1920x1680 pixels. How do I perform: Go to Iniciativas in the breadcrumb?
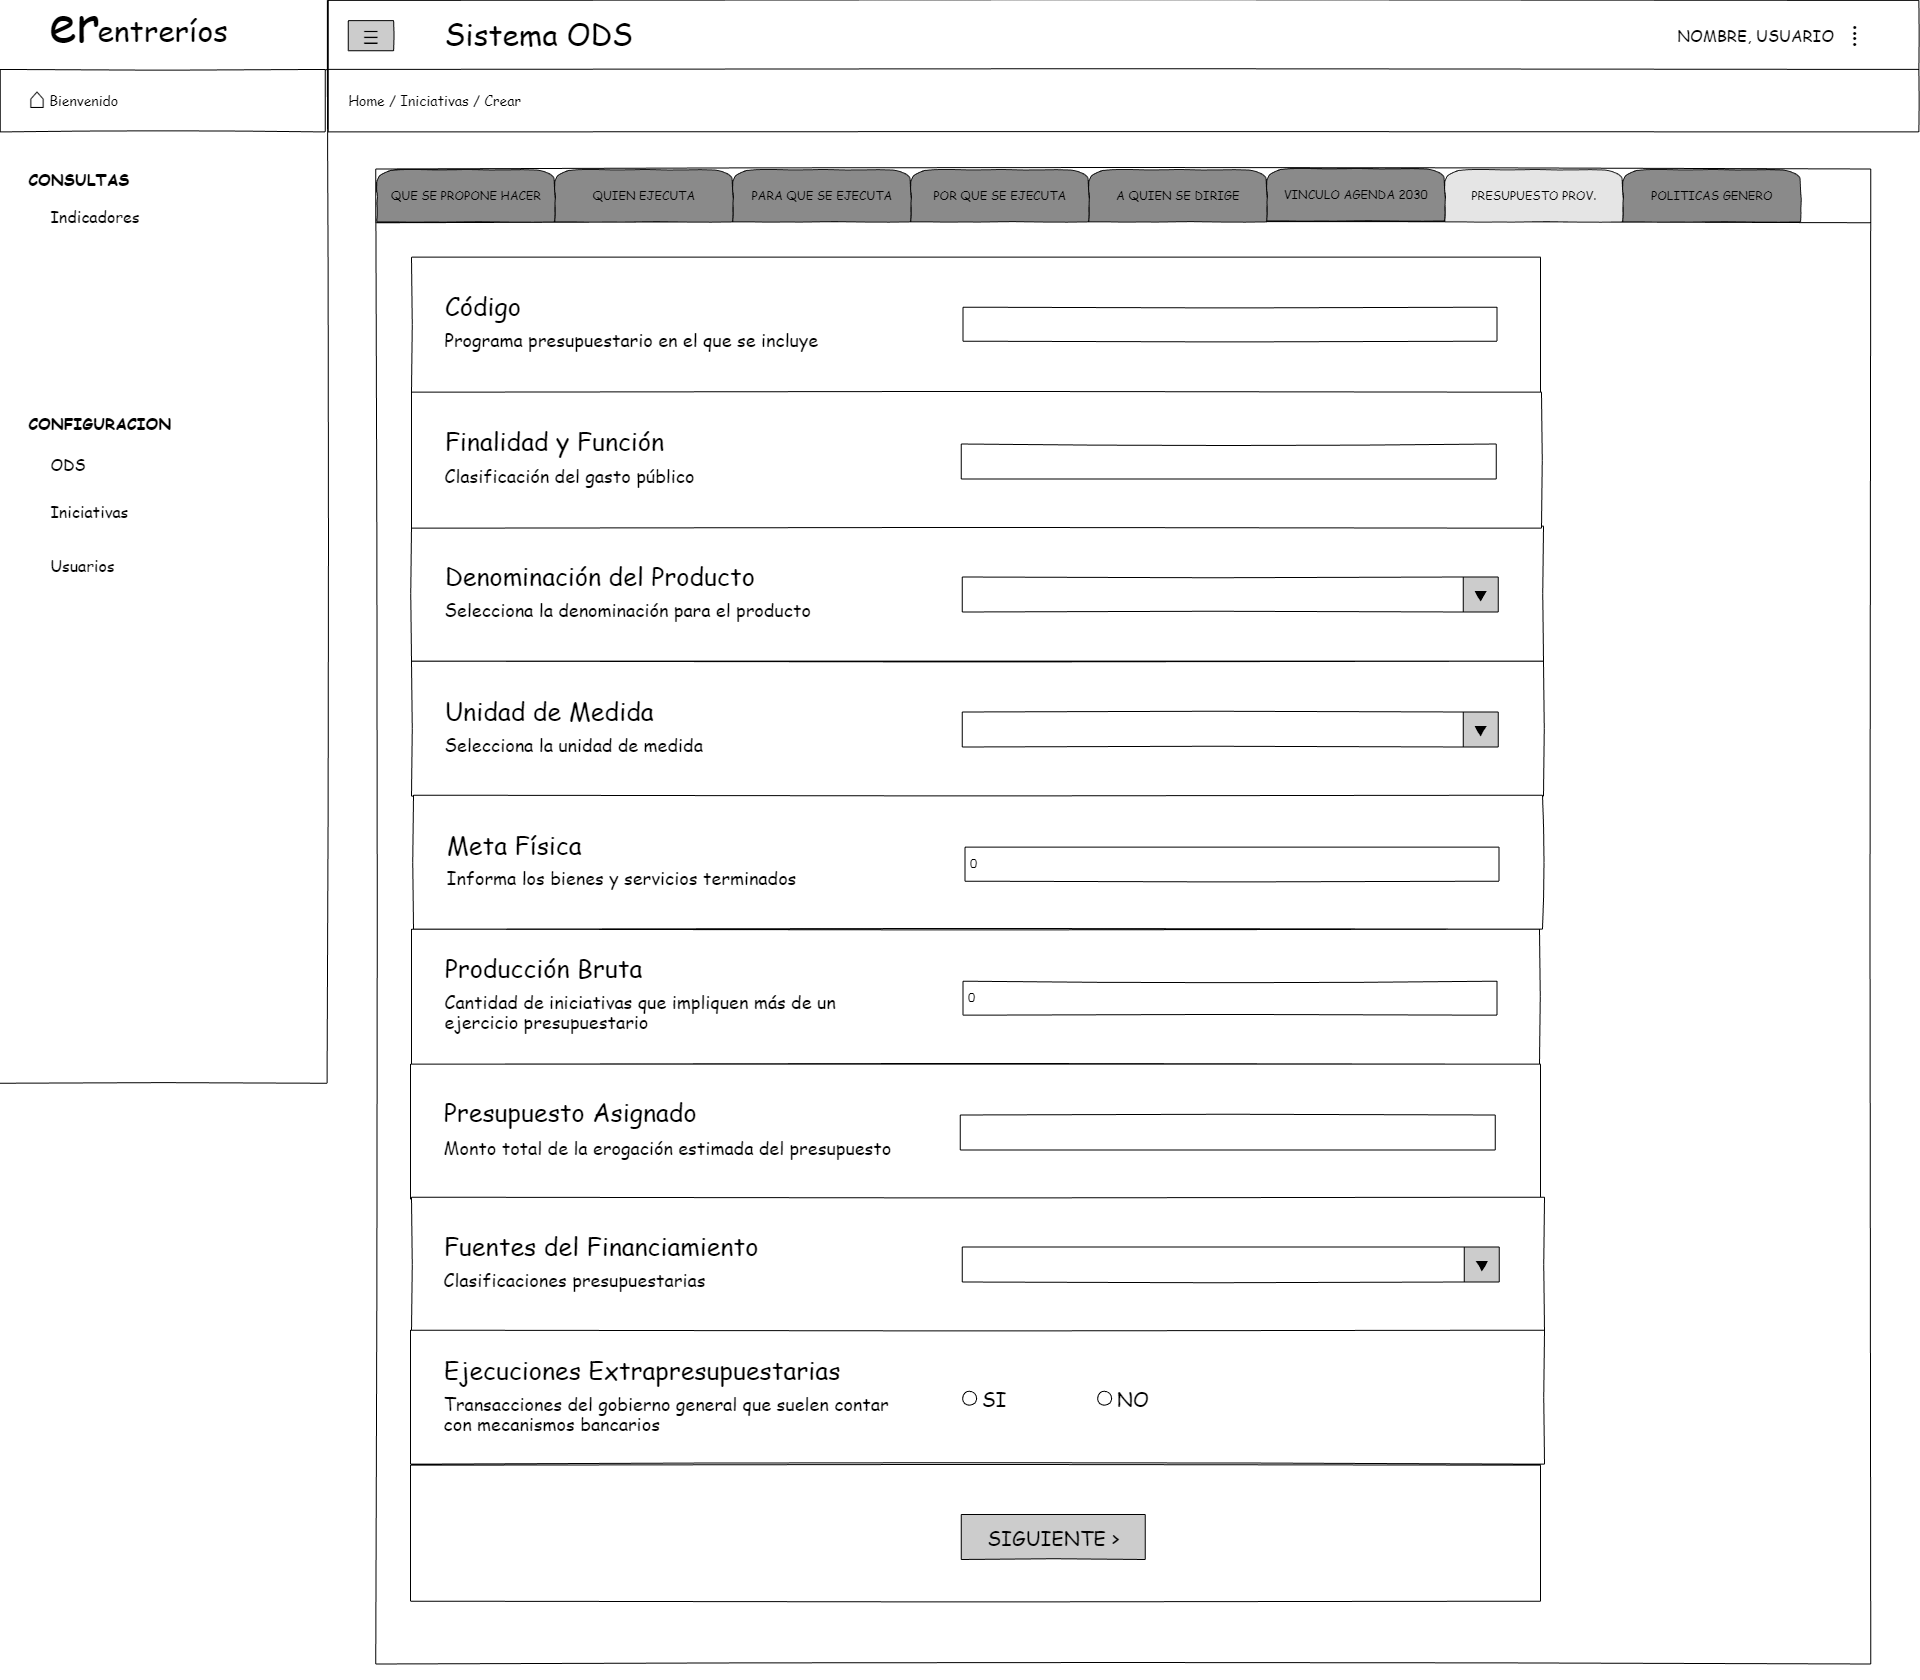coord(434,101)
